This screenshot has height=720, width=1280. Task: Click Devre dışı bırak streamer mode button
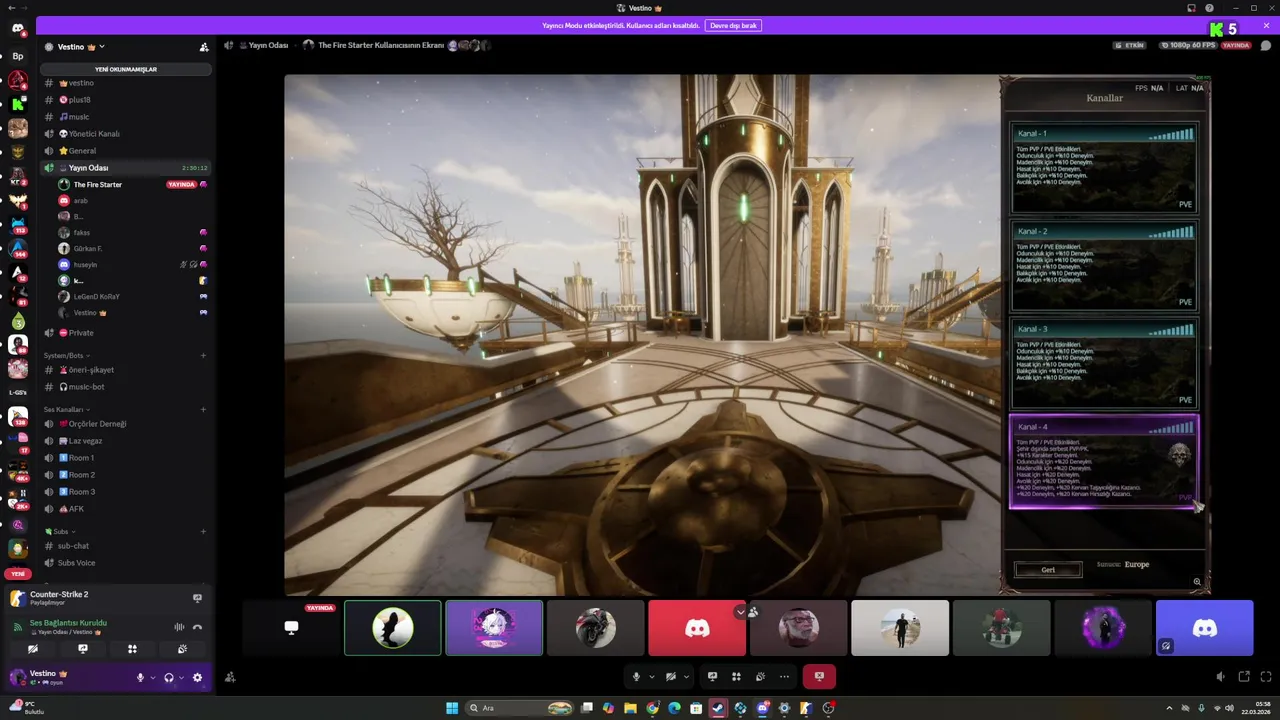tap(734, 25)
